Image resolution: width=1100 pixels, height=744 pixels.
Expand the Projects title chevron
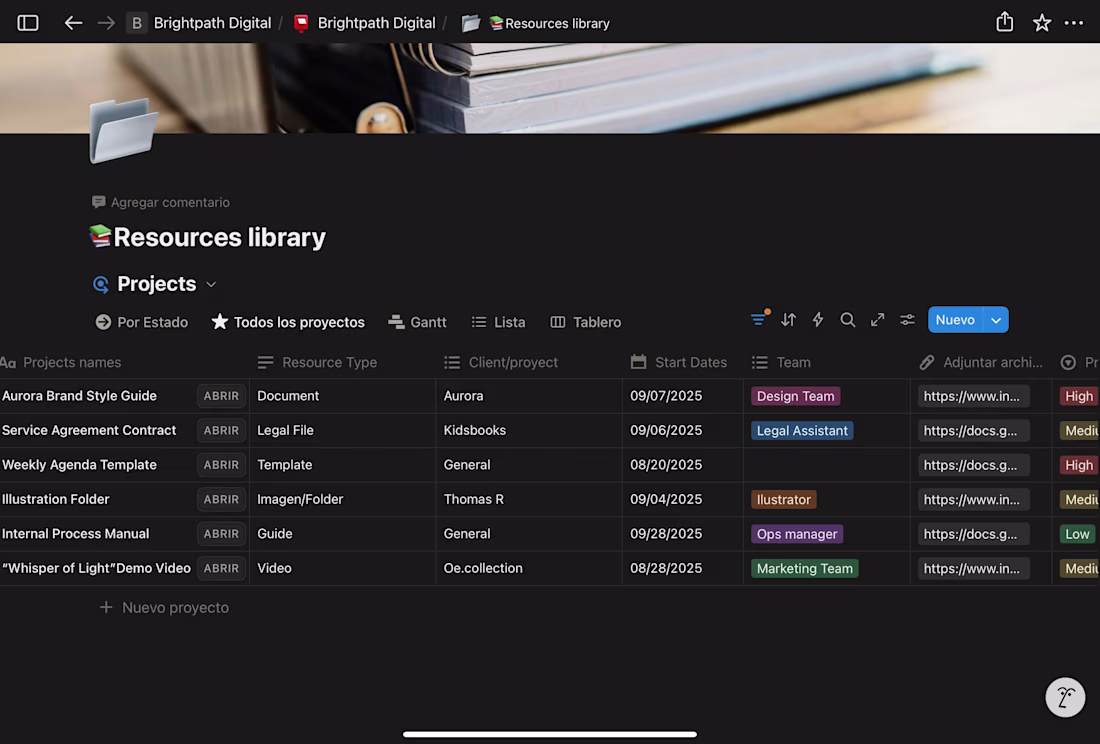tap(211, 285)
